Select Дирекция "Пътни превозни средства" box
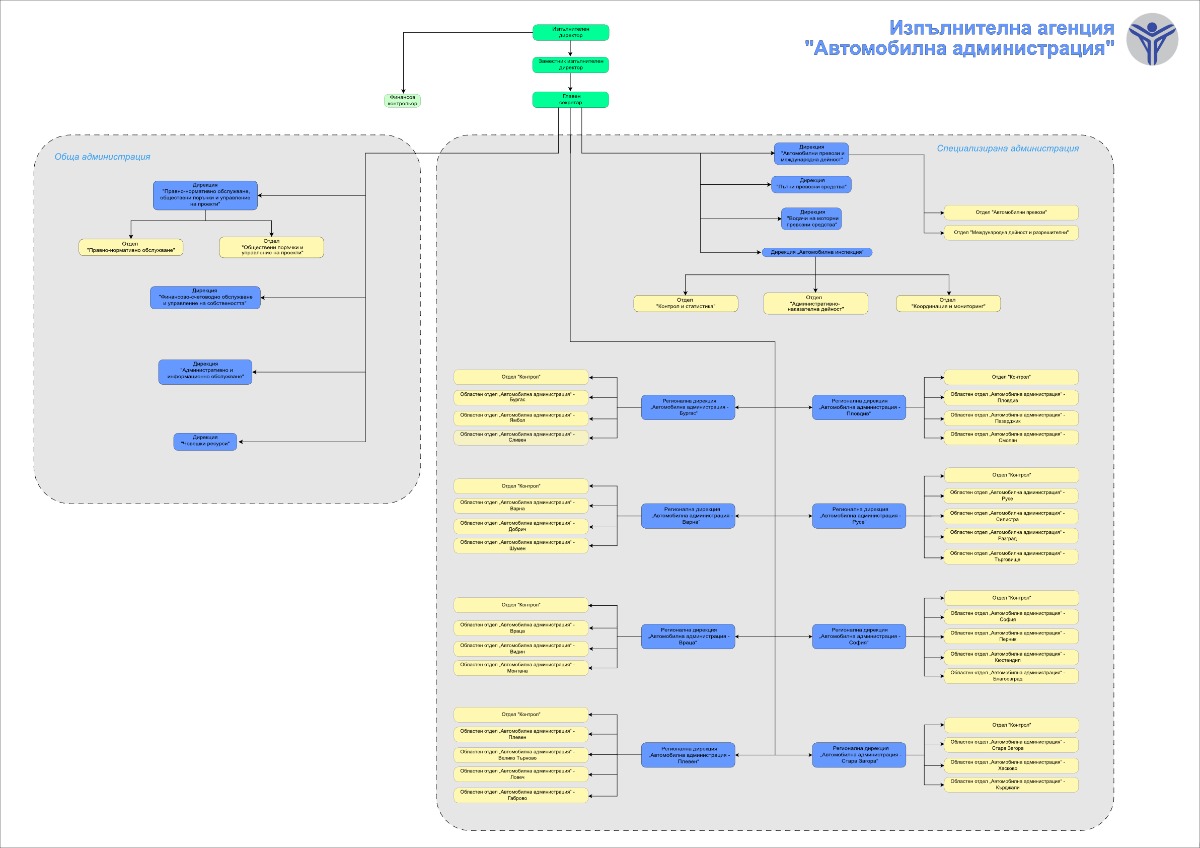Screen dimensions: 1200x848 click(812, 185)
